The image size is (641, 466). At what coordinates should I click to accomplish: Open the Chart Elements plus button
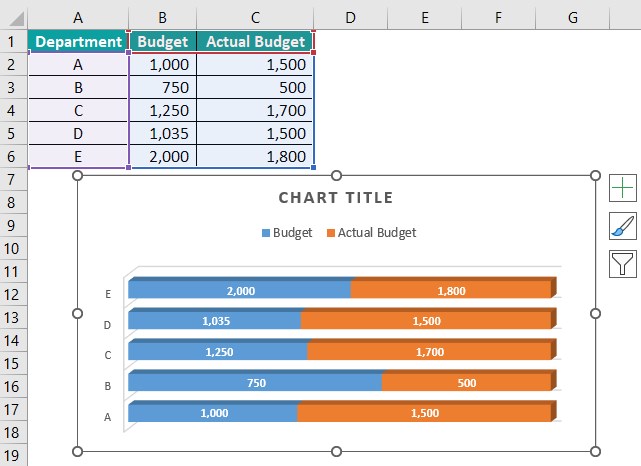coord(623,188)
